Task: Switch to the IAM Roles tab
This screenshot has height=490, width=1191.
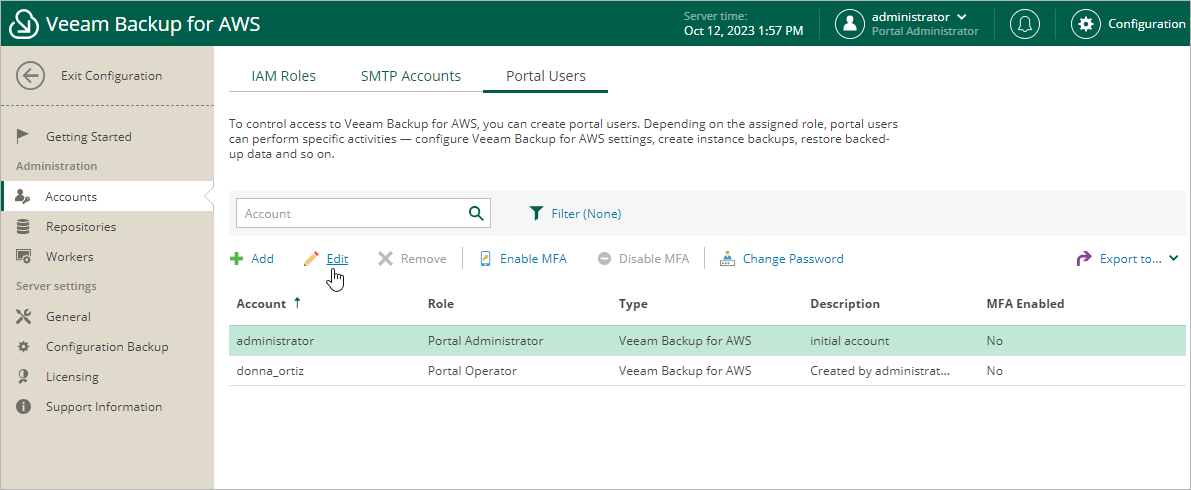Action: coord(283,76)
